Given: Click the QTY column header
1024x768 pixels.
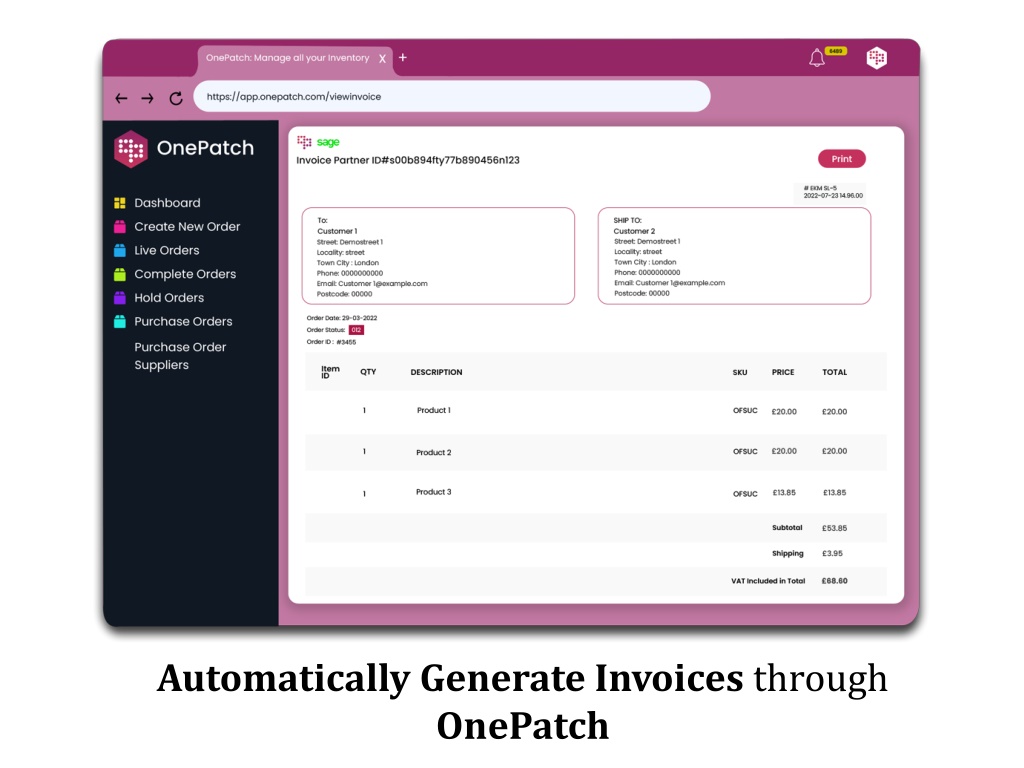Looking at the screenshot, I should [x=368, y=372].
